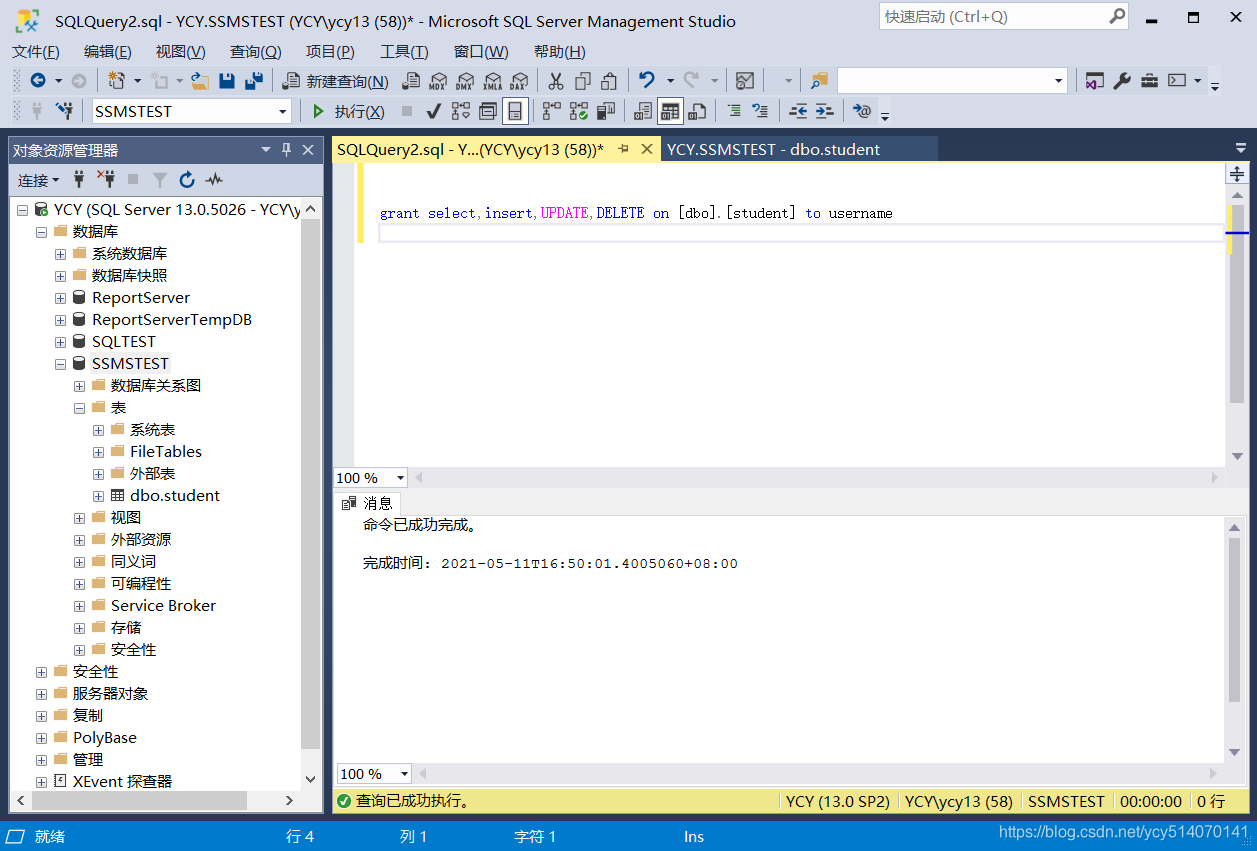Viewport: 1257px width, 851px height.
Task: Collapse the SSMSTEST database node
Action: click(61, 364)
